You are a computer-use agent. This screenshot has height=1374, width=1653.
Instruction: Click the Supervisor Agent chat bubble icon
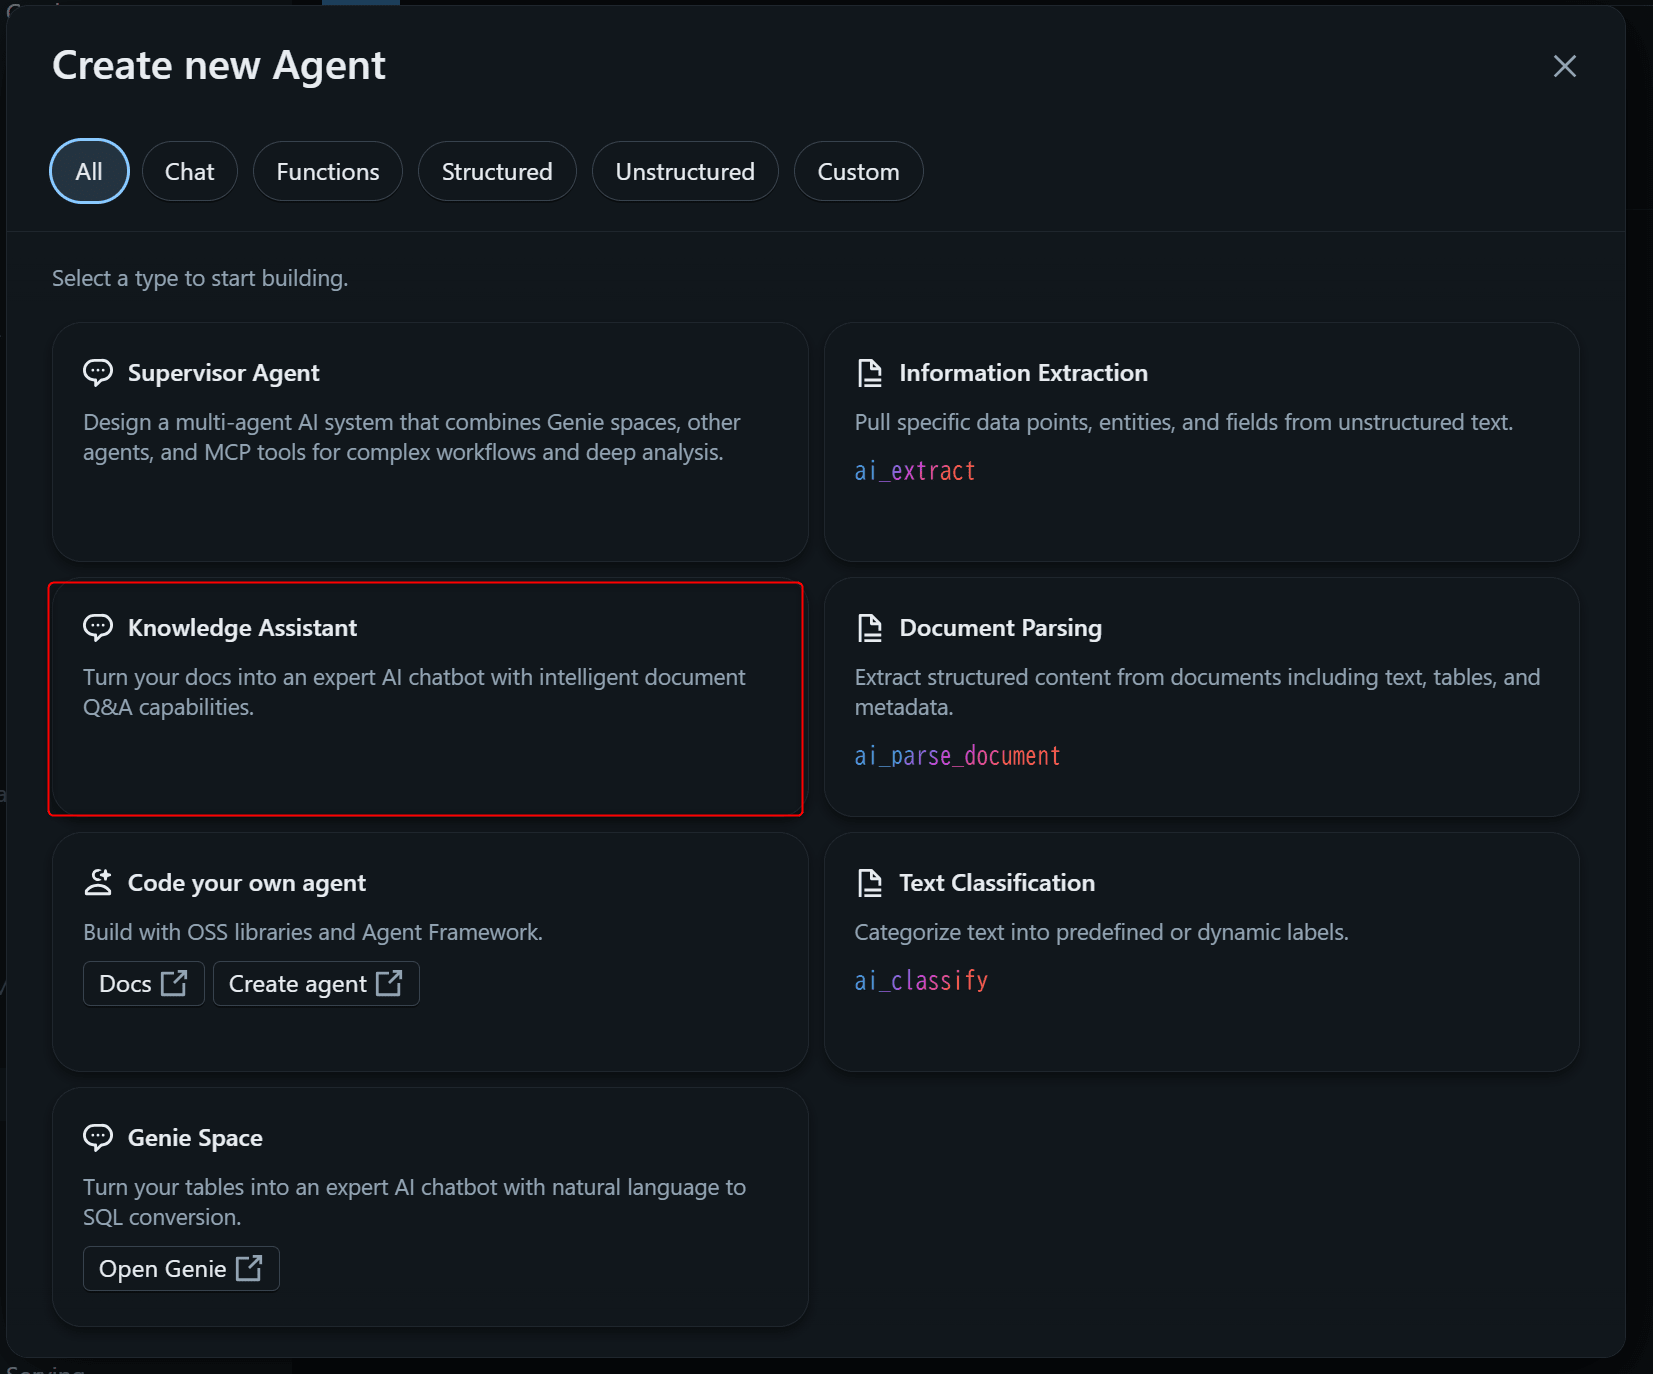pos(98,373)
